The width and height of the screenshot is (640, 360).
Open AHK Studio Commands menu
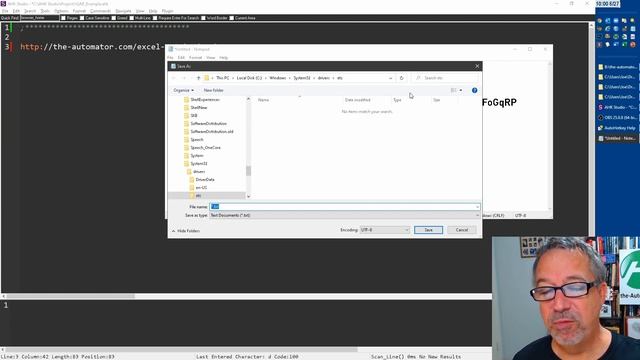100,11
